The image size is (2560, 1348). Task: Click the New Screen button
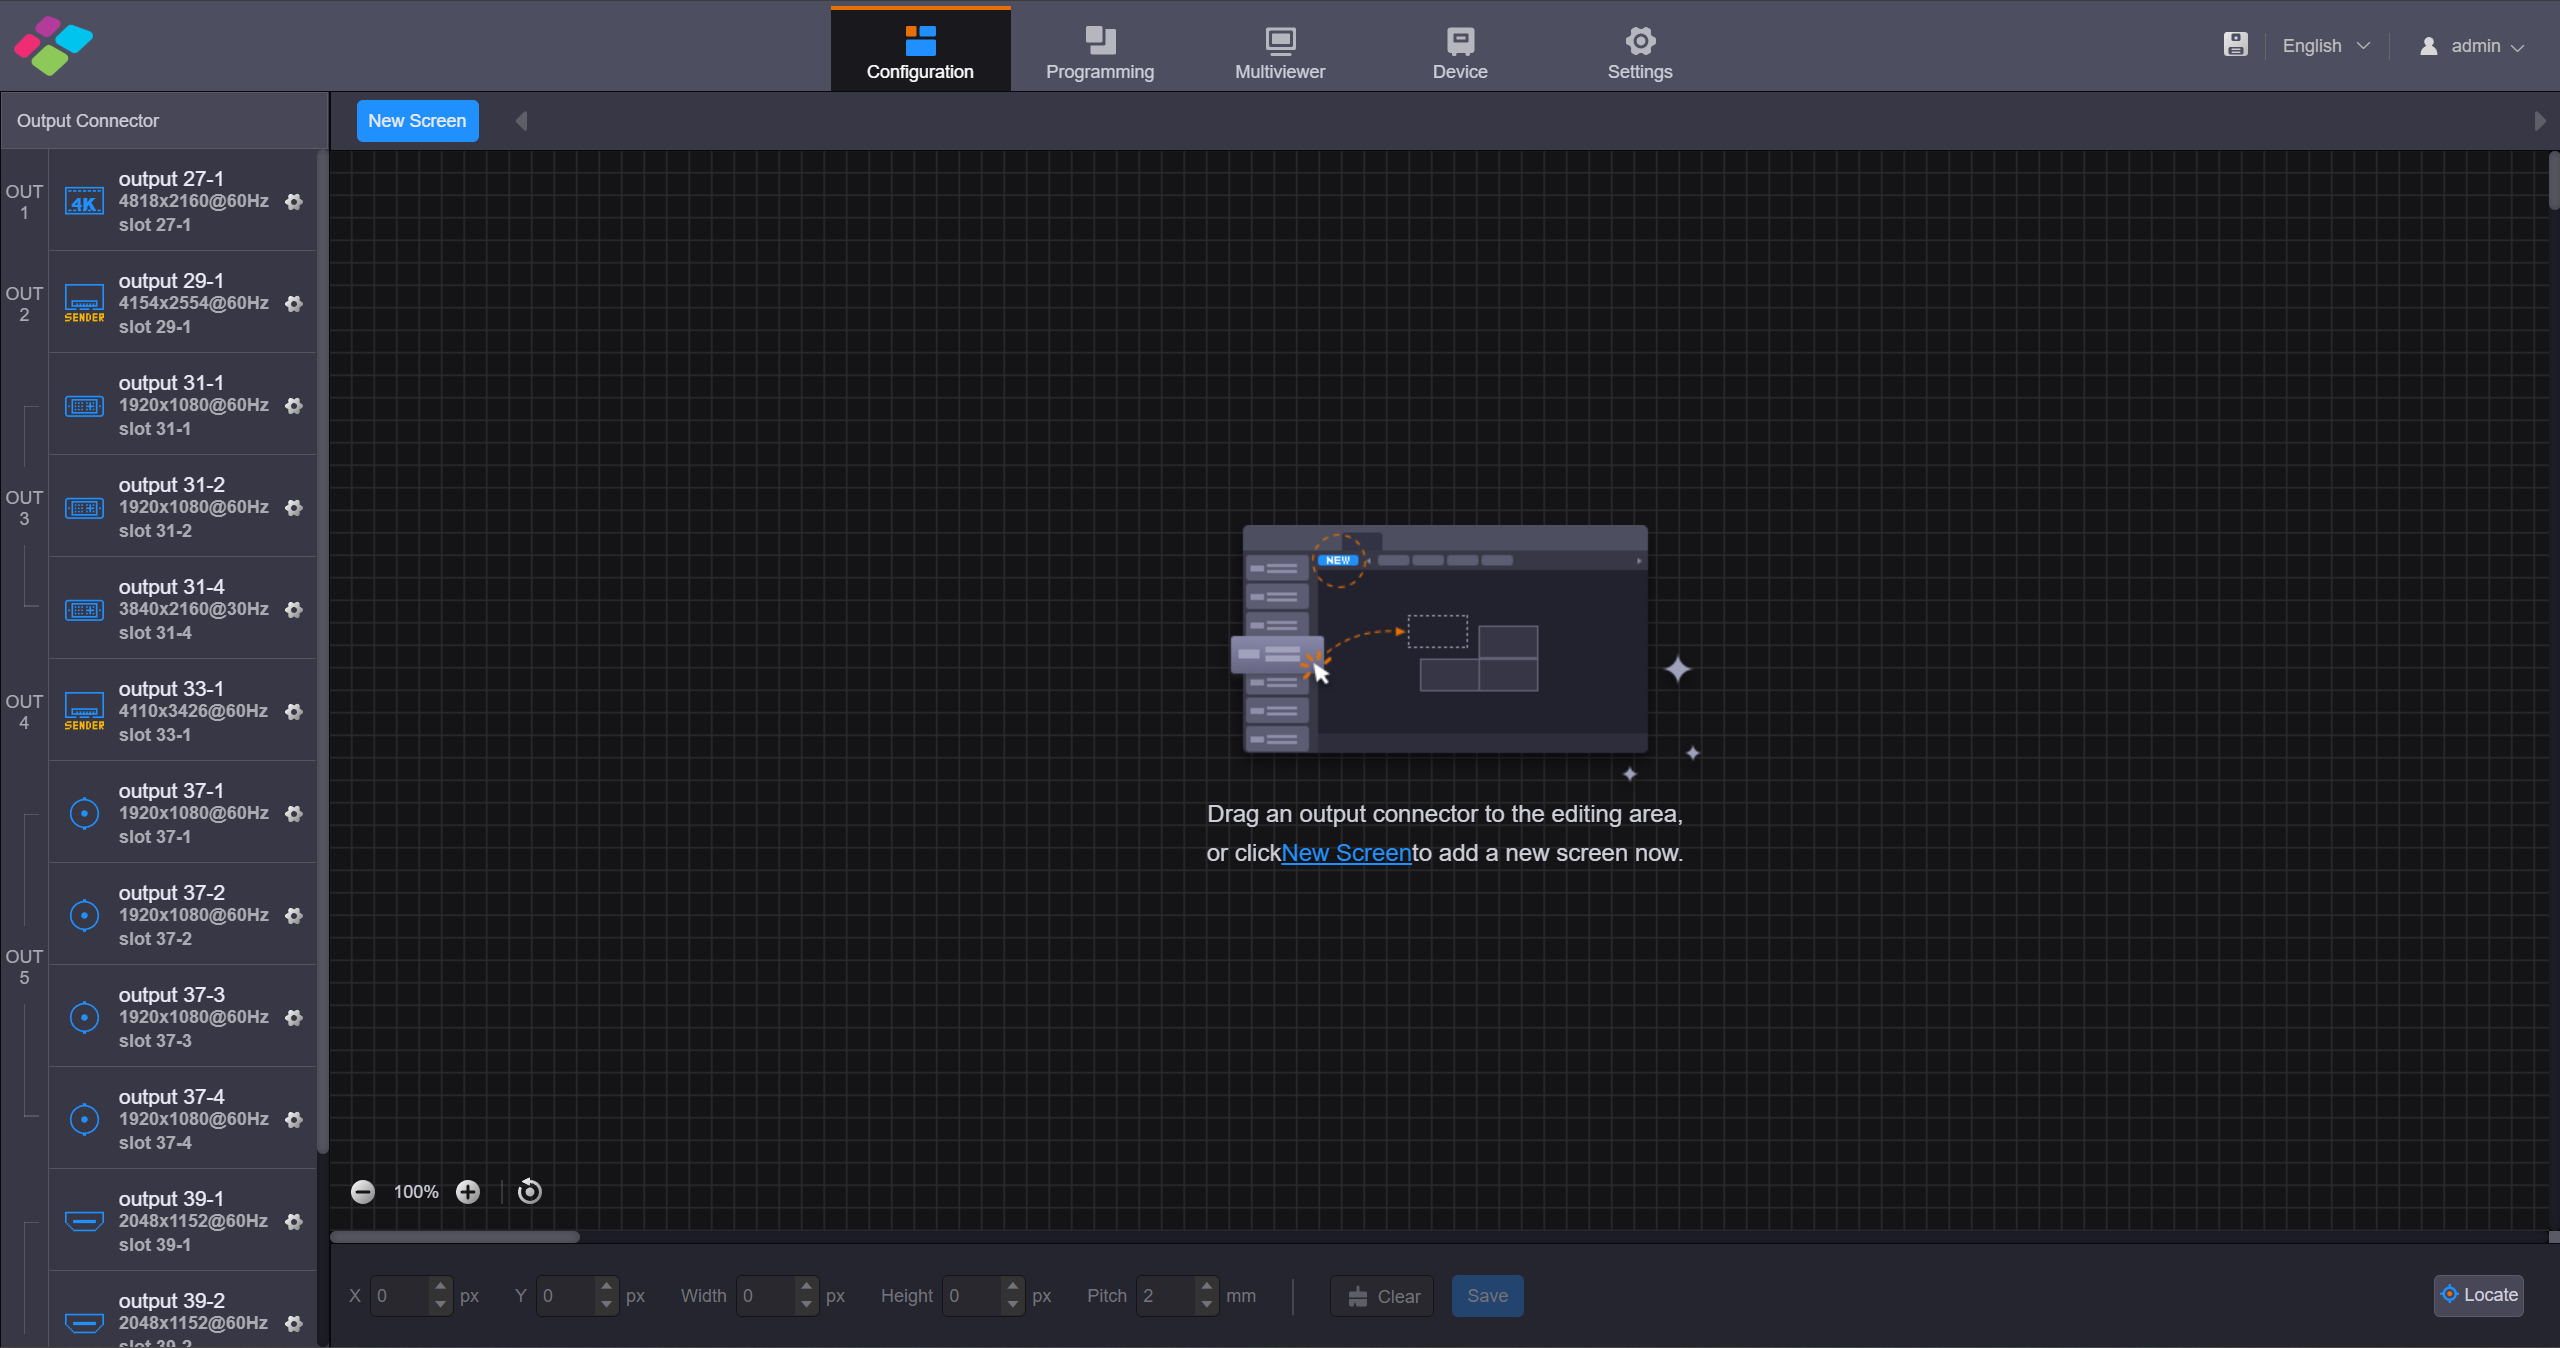417,120
